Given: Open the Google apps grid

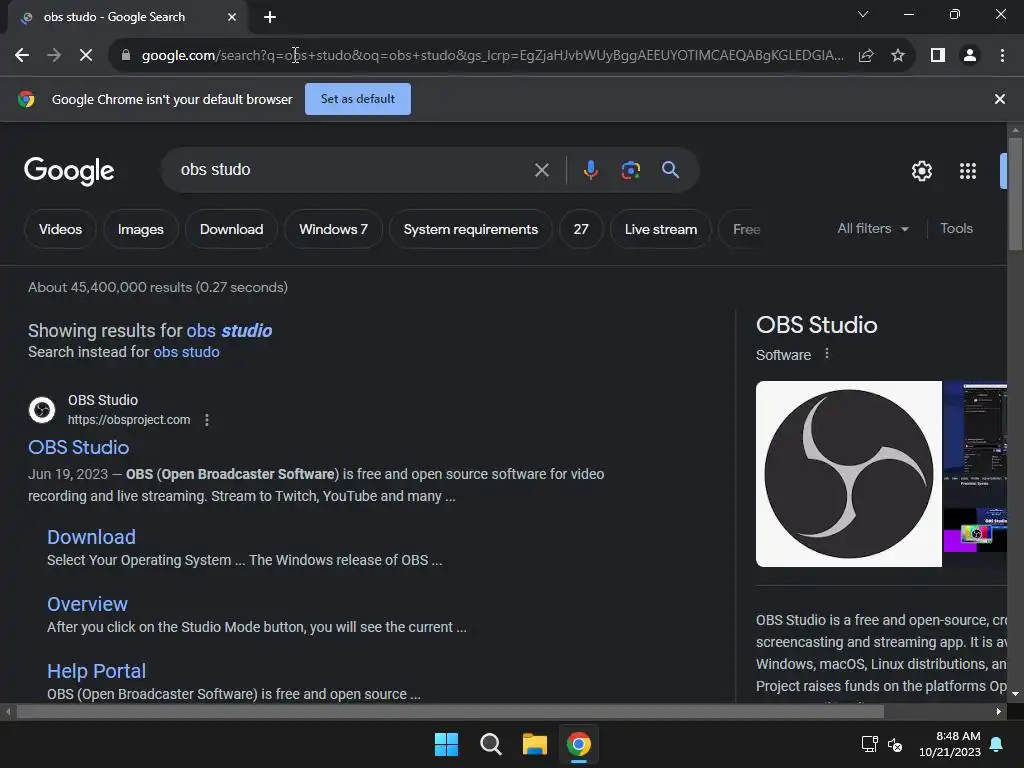Looking at the screenshot, I should click(968, 171).
